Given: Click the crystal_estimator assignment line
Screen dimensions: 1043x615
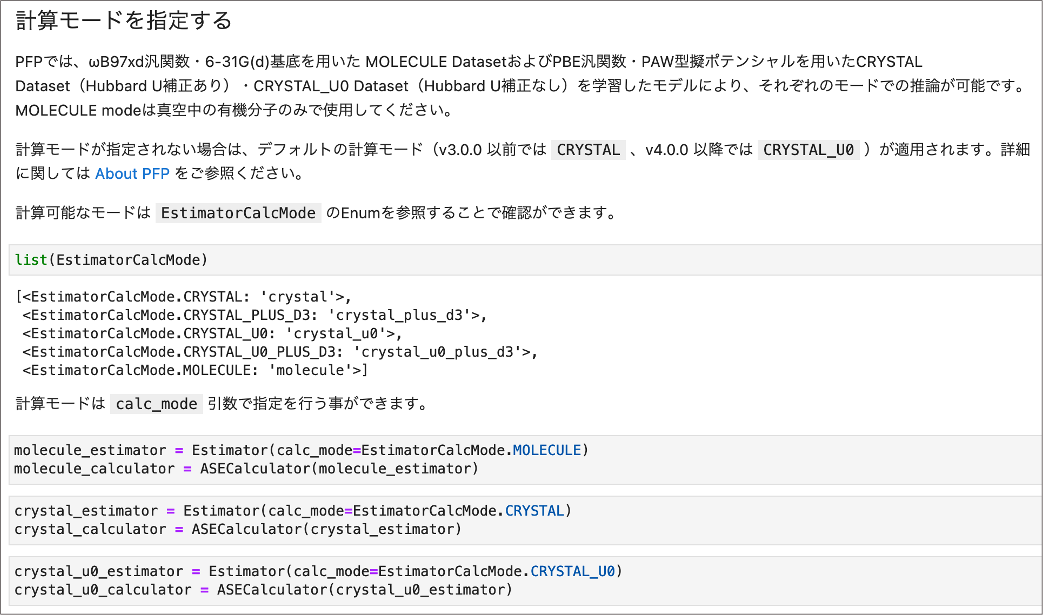Looking at the screenshot, I should 292,511.
